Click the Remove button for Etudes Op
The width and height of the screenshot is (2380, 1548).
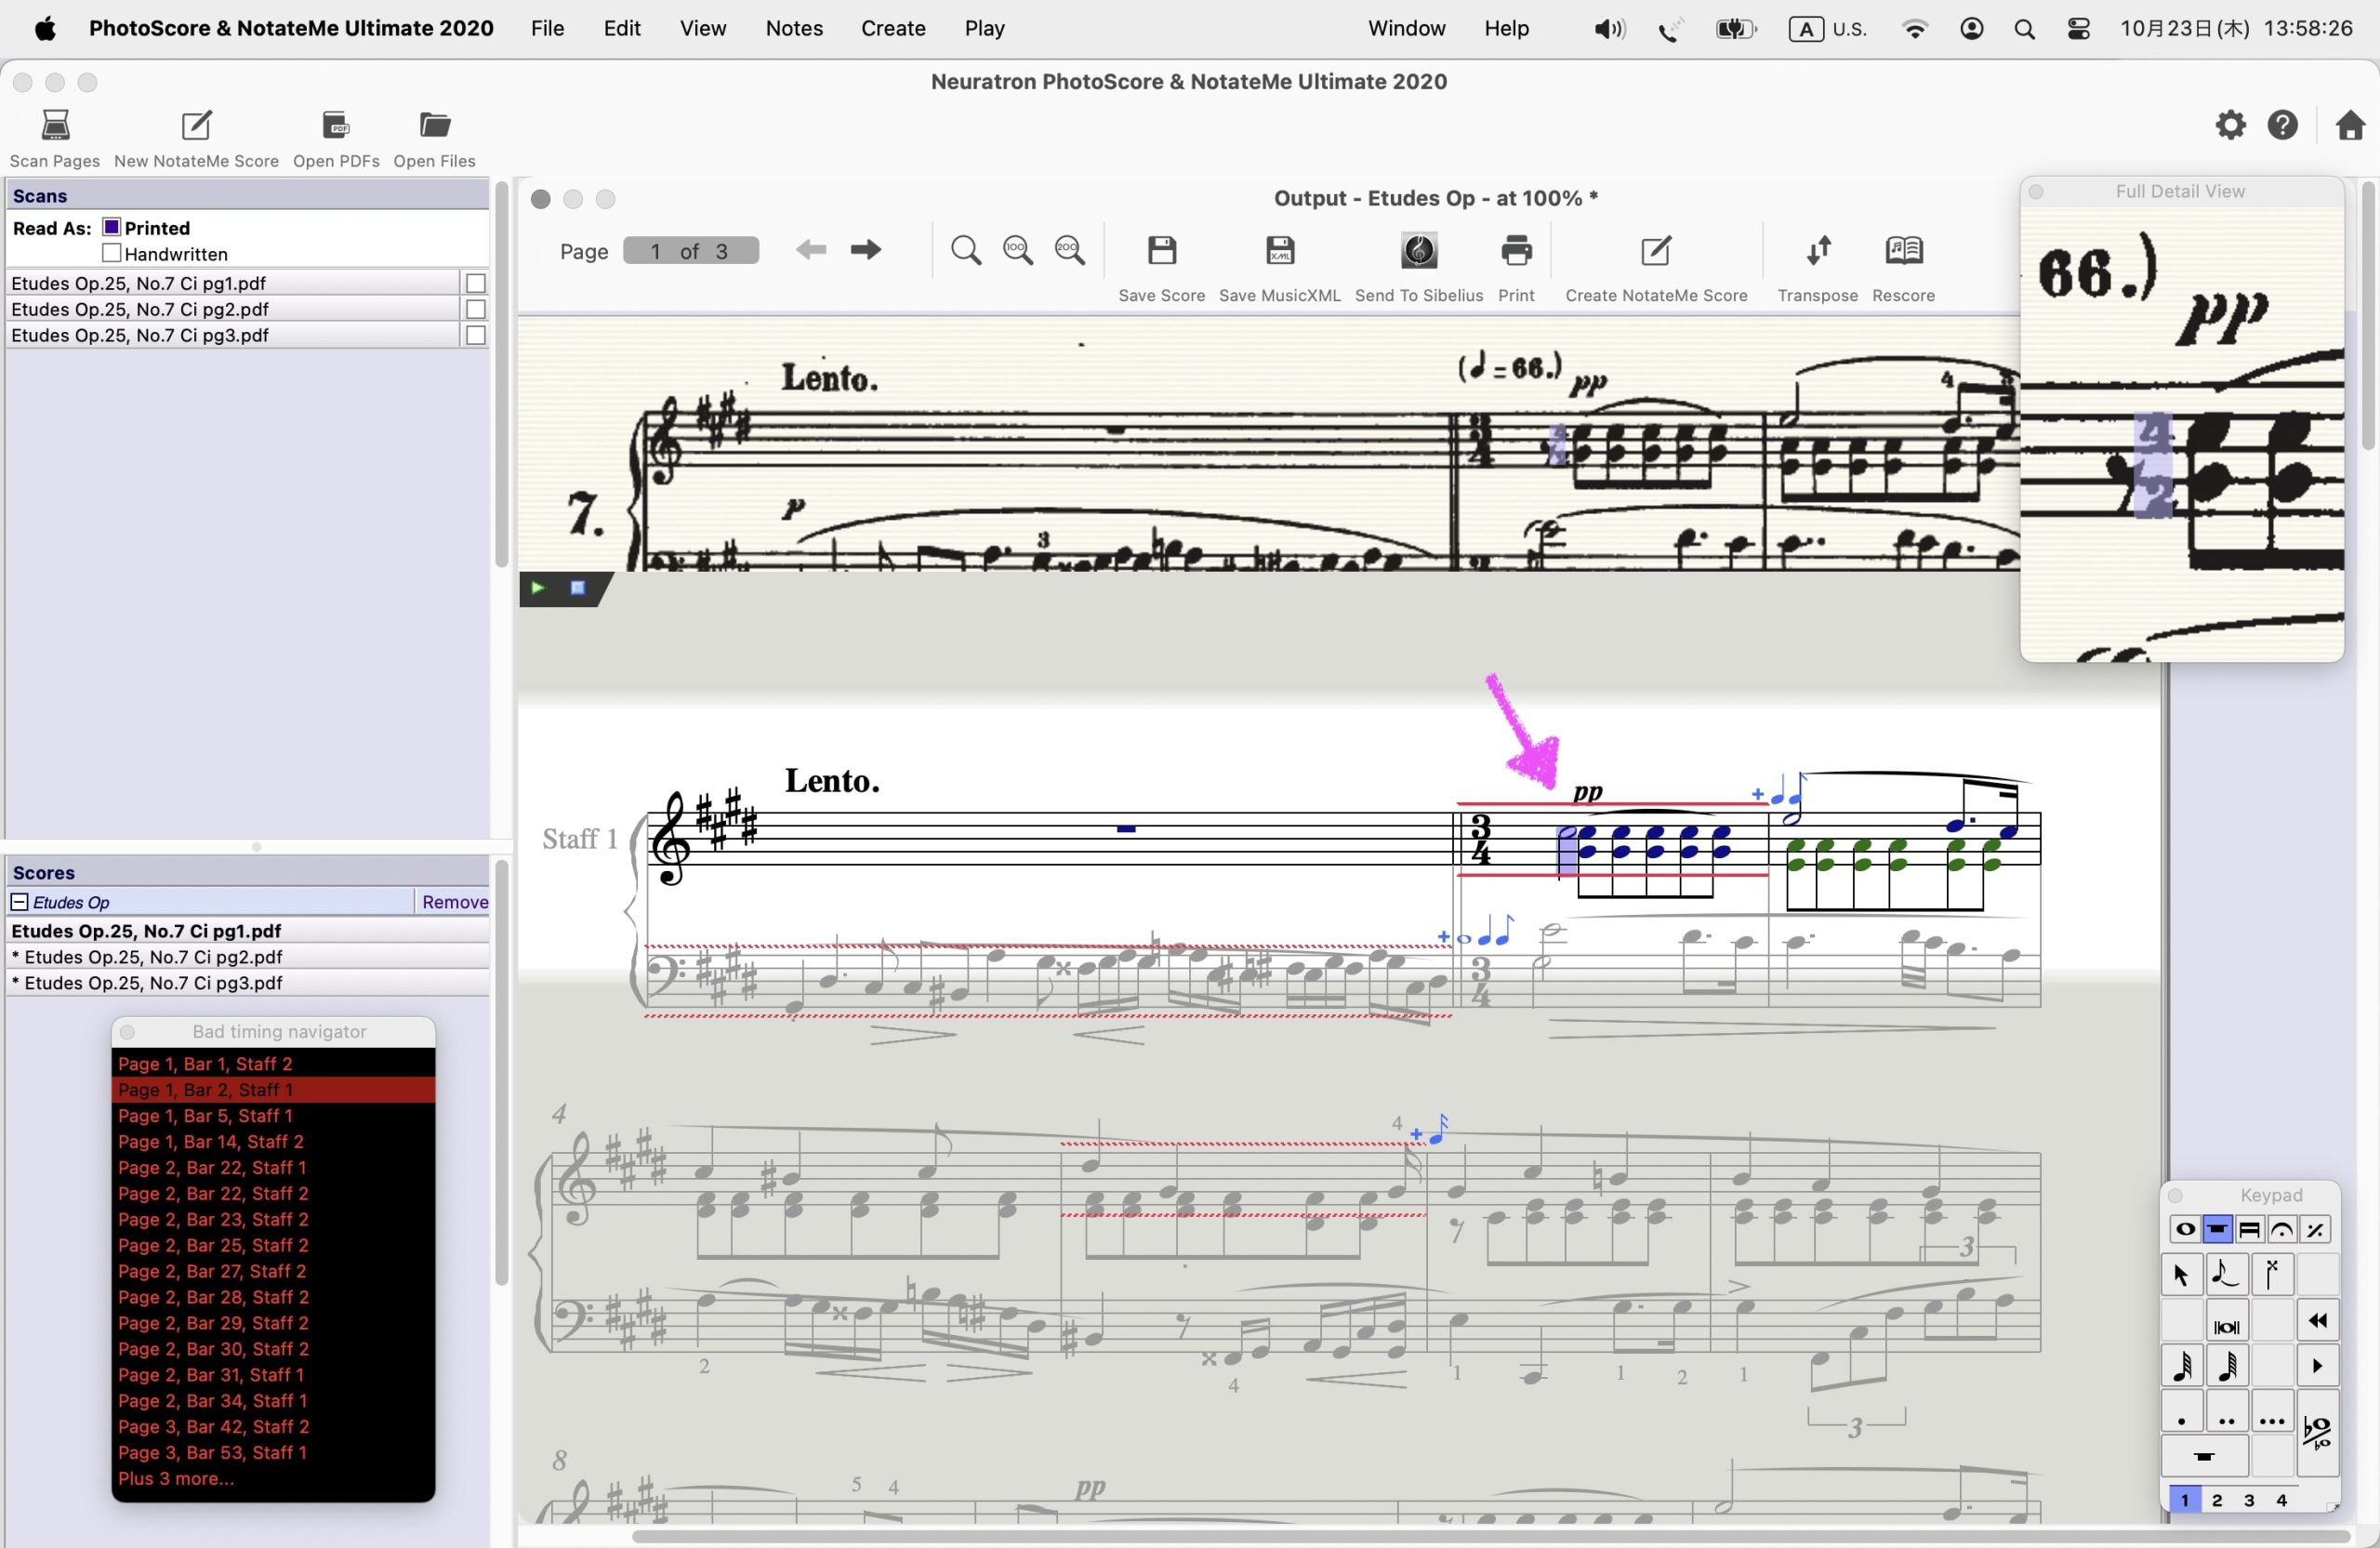(x=454, y=902)
